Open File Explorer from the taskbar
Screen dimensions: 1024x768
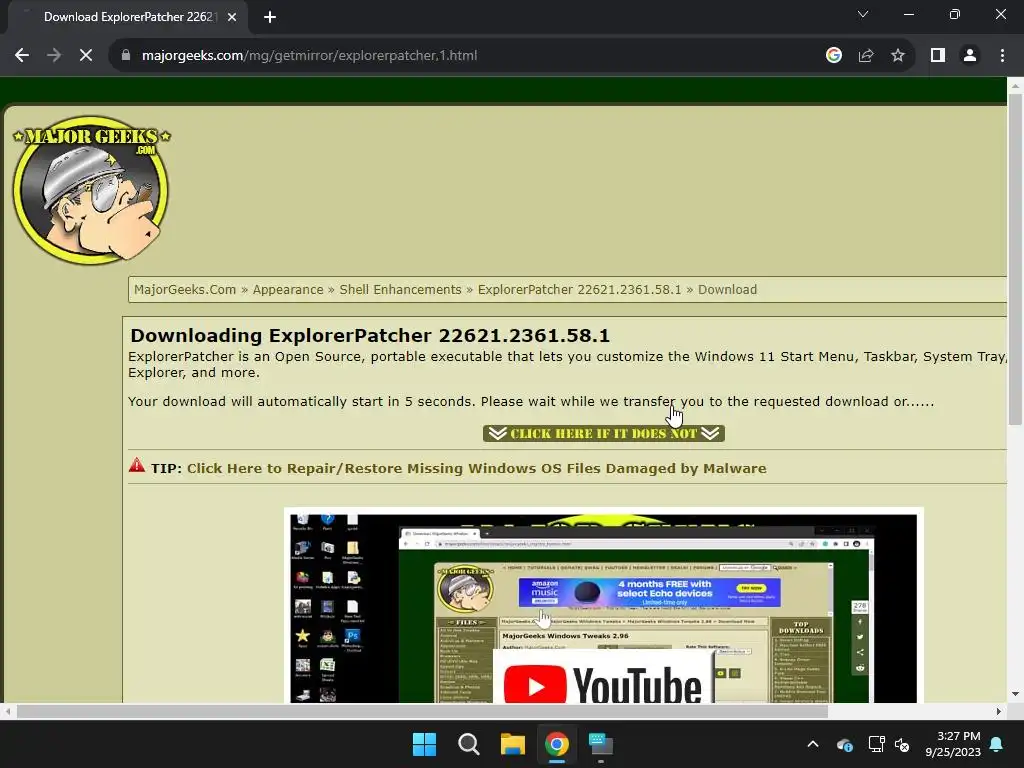coord(513,744)
